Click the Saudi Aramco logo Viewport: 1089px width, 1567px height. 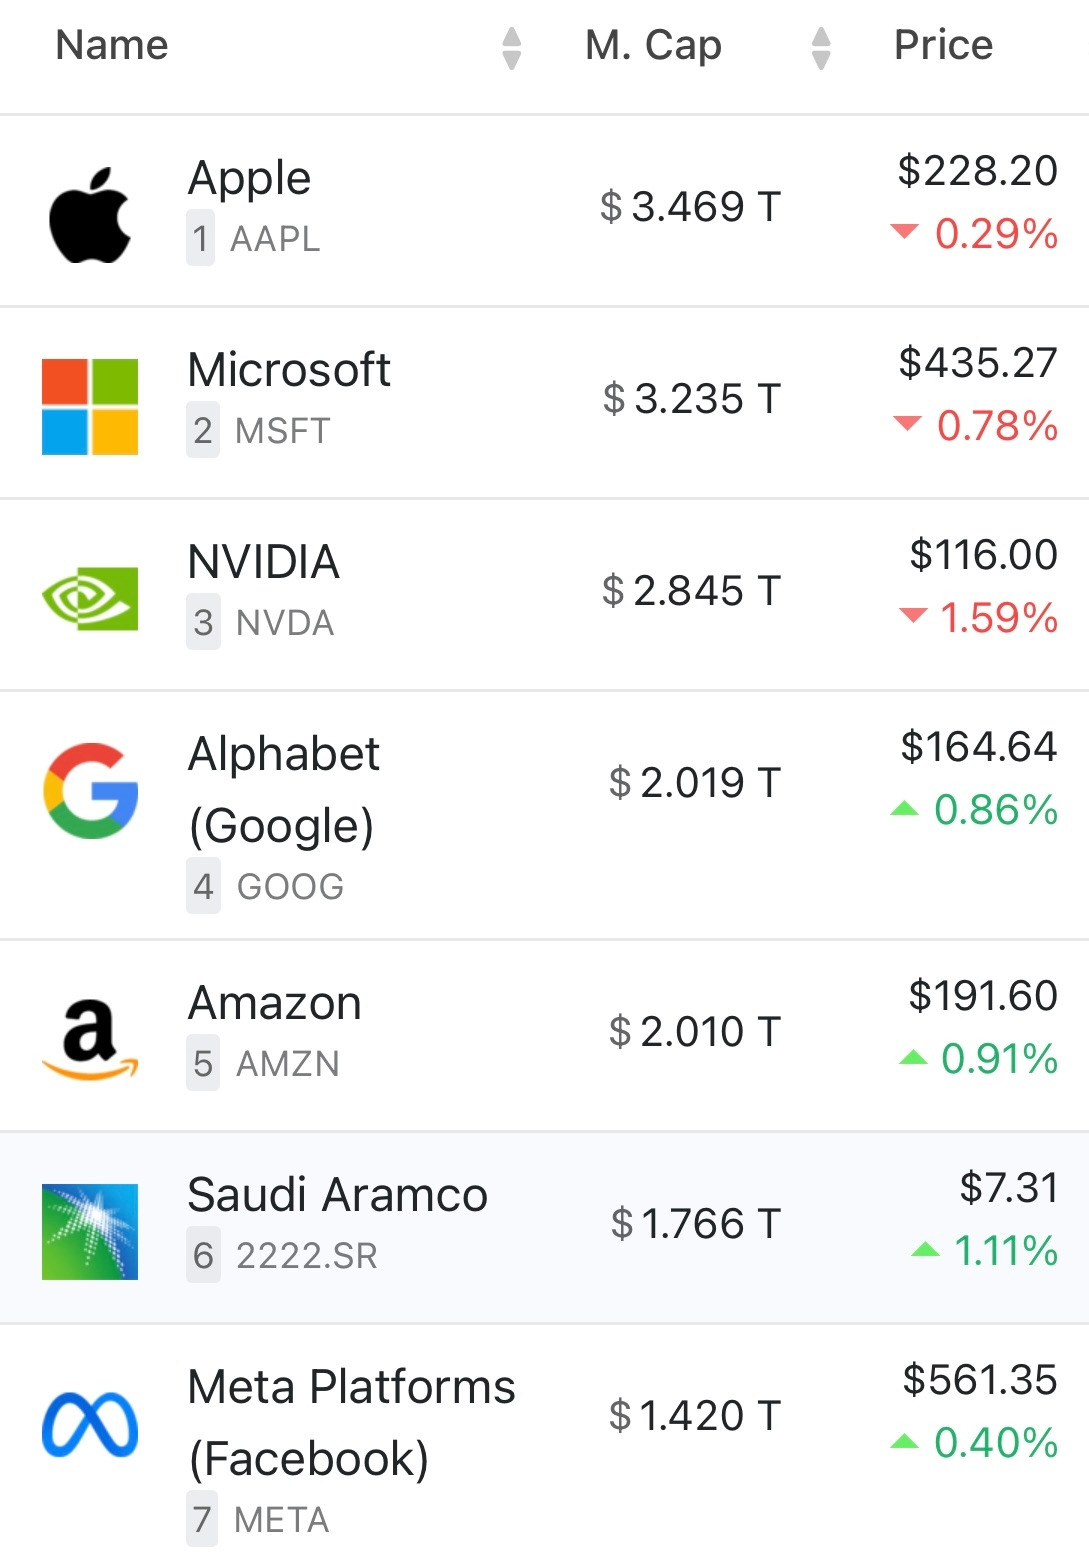(90, 1232)
